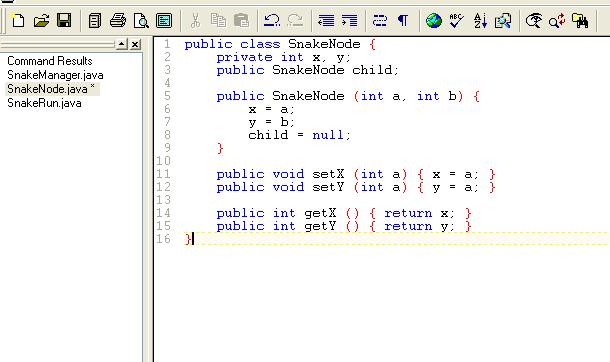Click the 'public class SnakeNode {' line
The image size is (610, 362).
pyautogui.click(x=280, y=44)
